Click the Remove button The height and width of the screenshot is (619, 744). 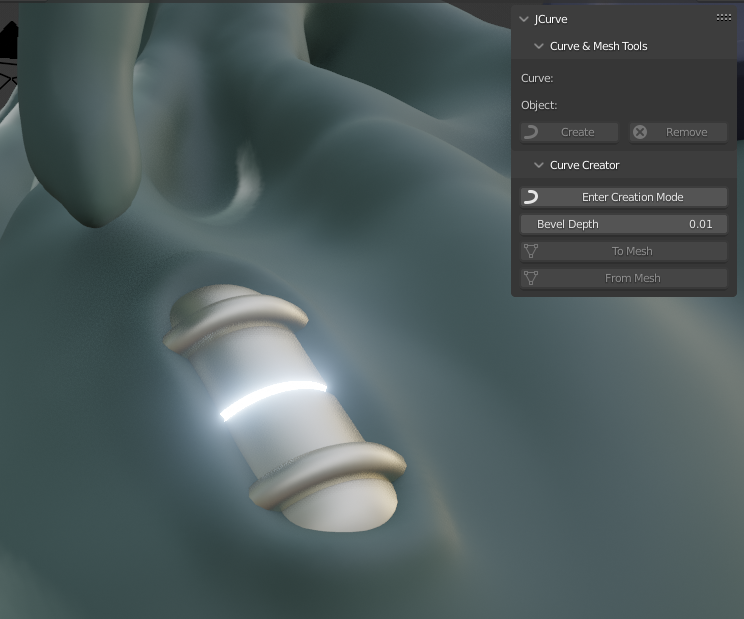678,132
